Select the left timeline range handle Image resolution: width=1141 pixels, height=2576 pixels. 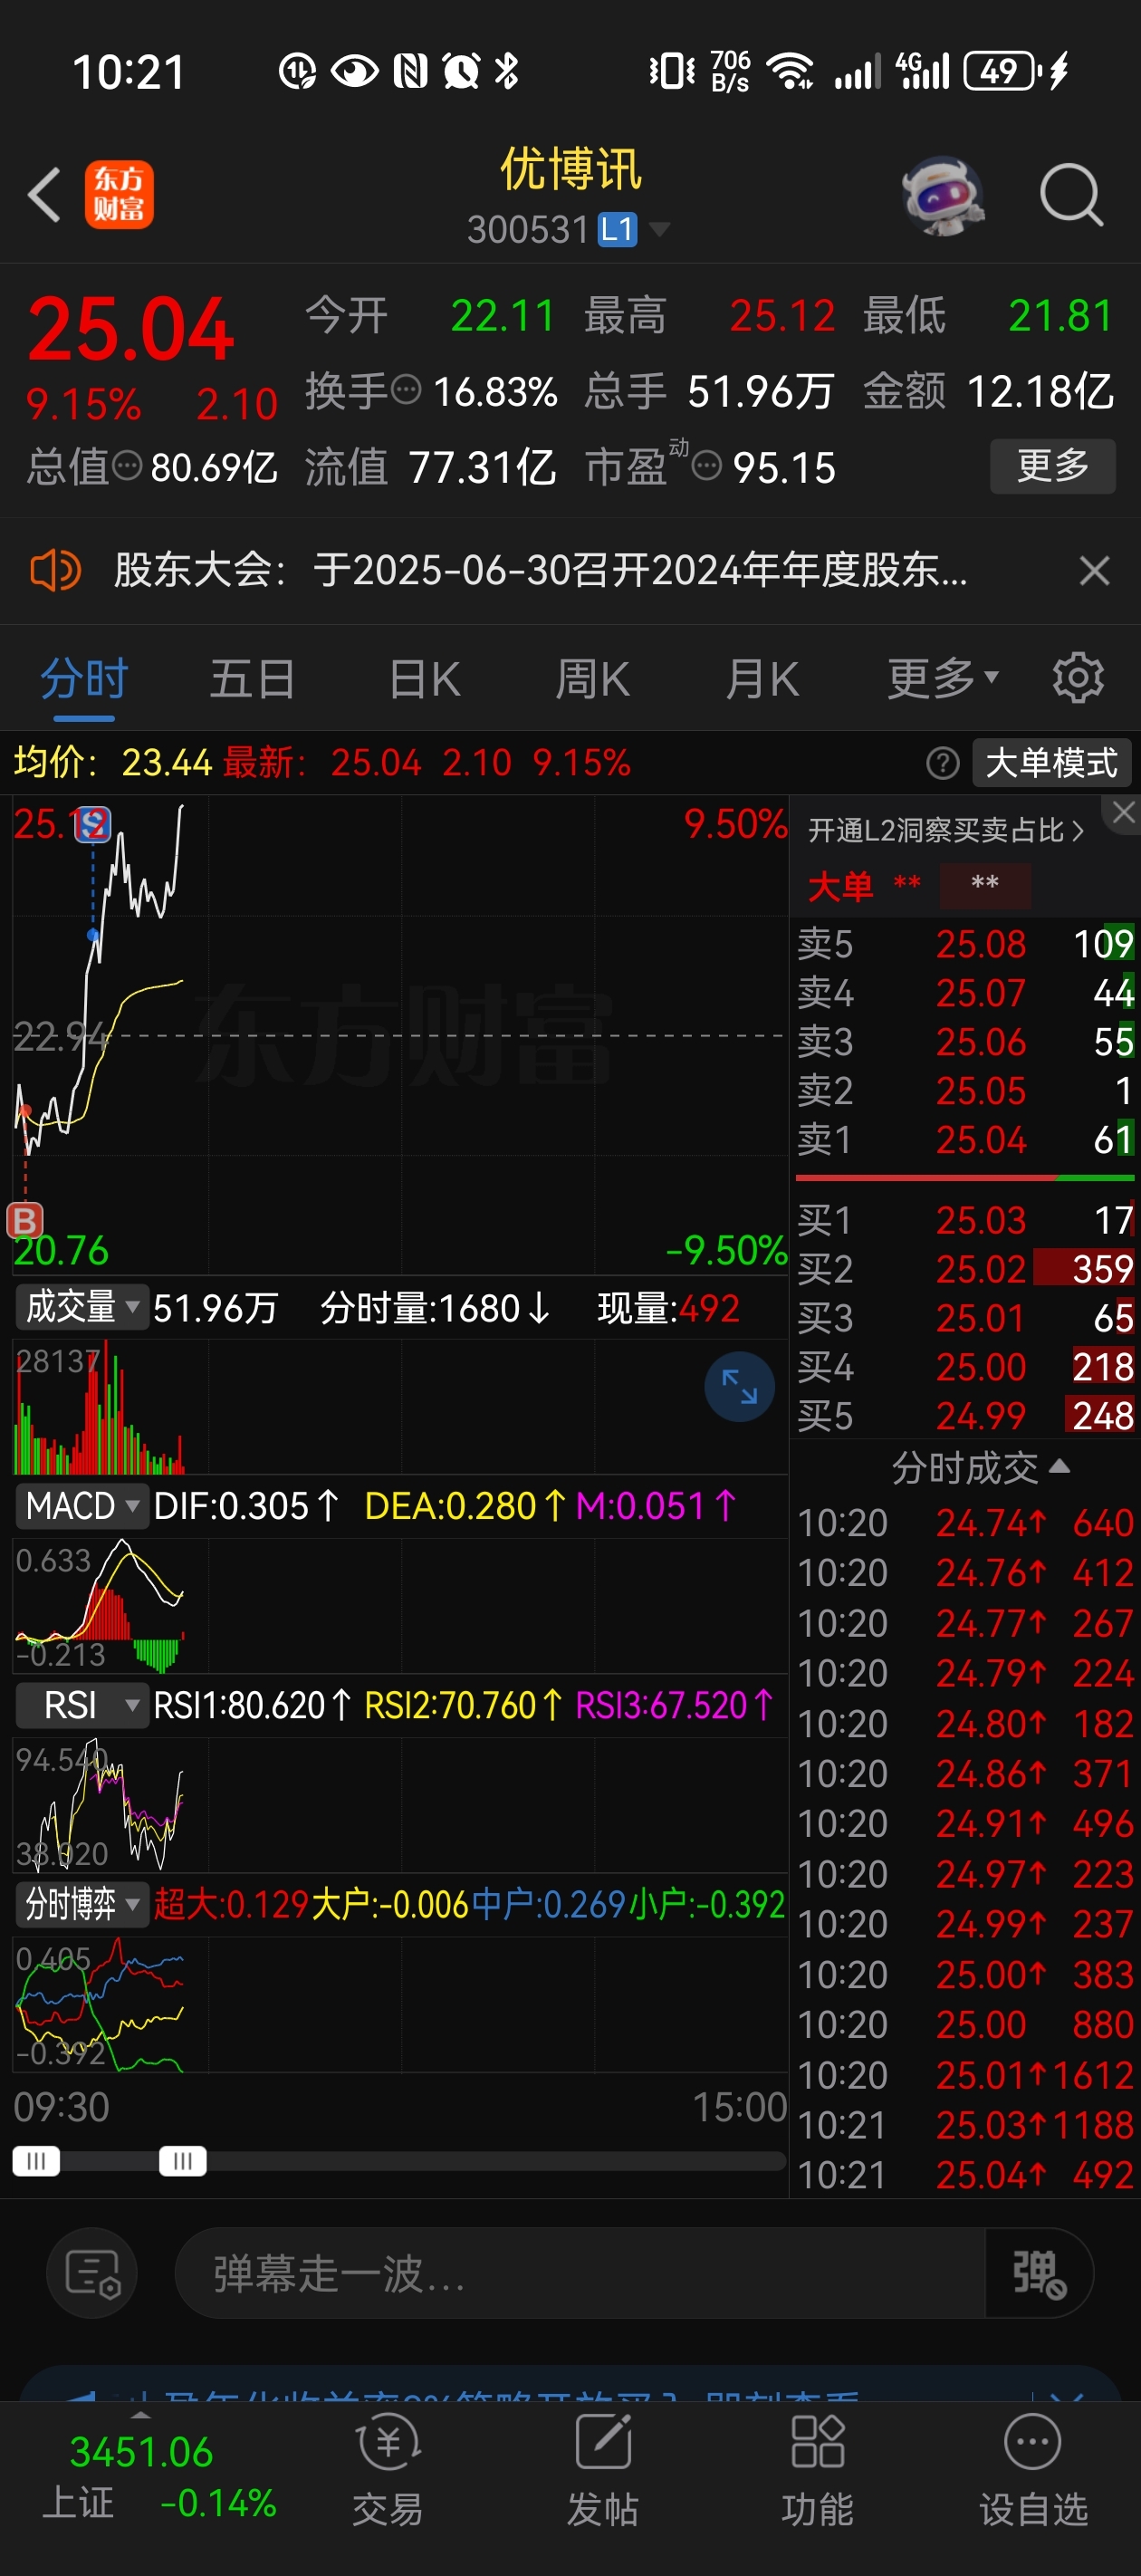point(36,2162)
